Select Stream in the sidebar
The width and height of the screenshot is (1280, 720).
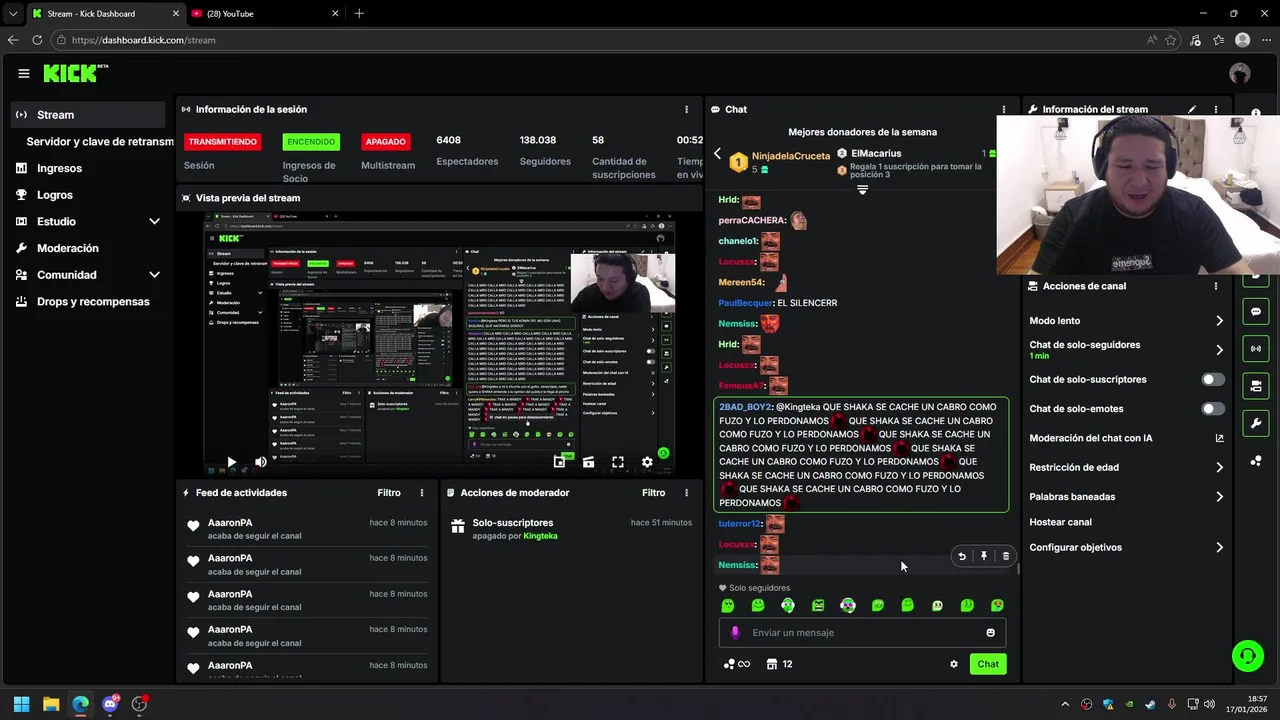89,115
